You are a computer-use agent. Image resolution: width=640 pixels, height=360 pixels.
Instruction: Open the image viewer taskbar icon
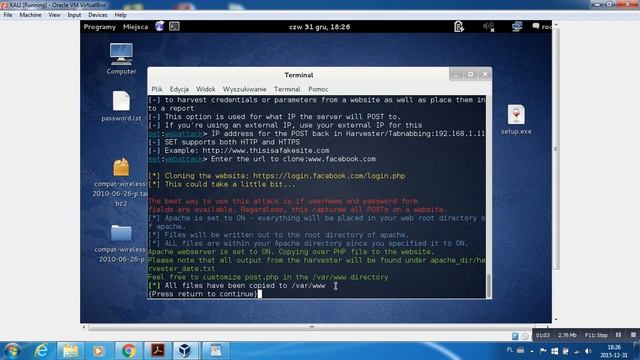(215, 351)
